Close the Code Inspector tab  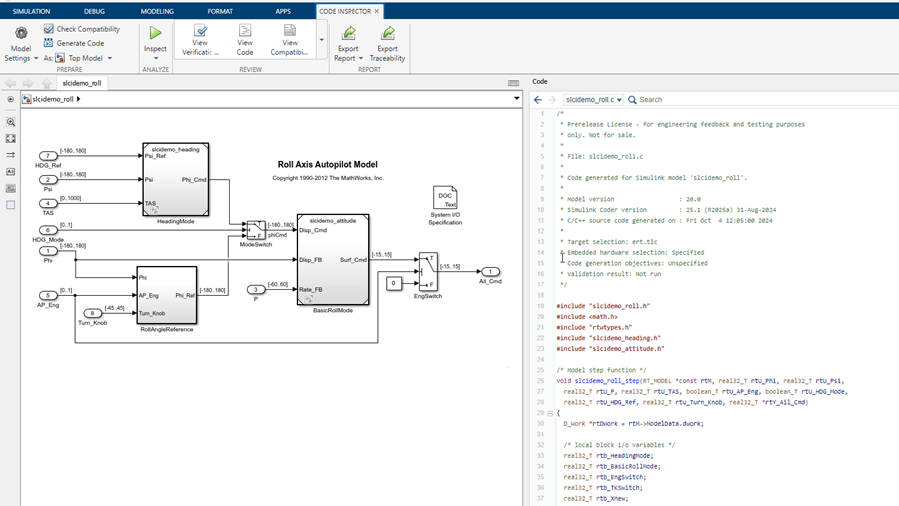coord(377,11)
